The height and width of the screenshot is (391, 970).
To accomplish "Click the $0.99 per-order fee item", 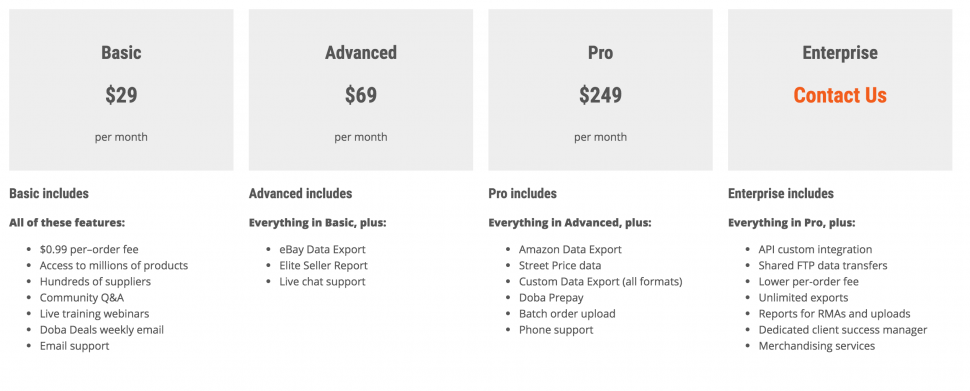I will click(x=89, y=249).
